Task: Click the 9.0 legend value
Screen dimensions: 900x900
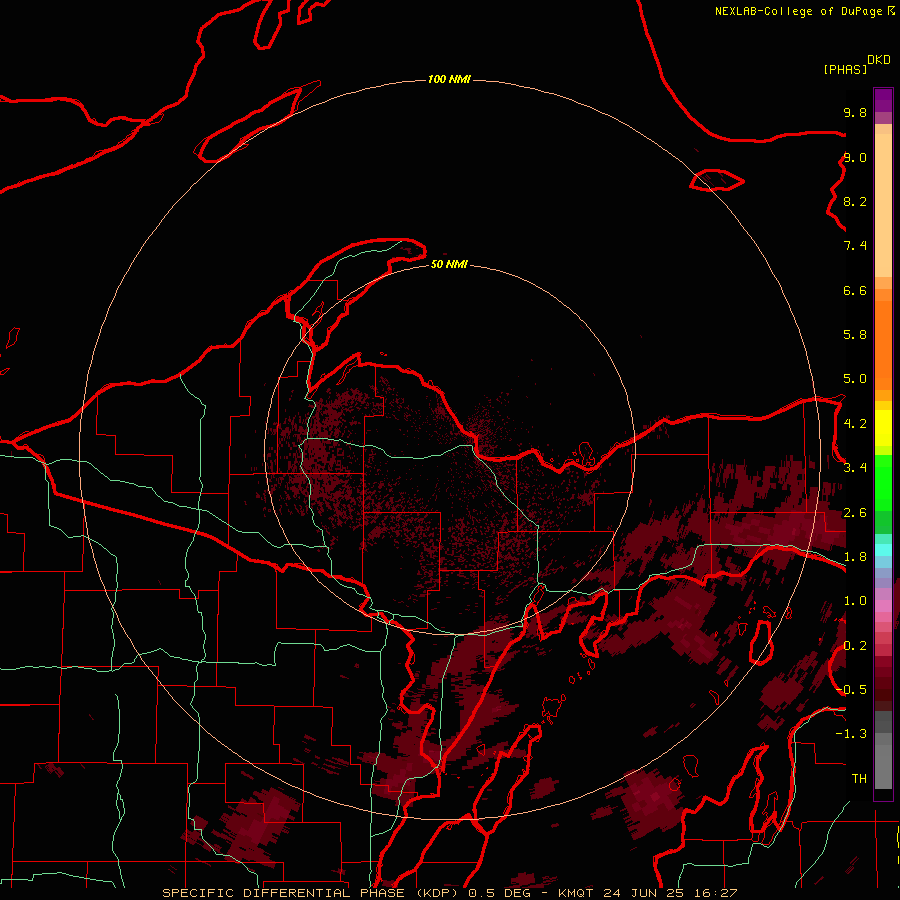Action: tap(855, 157)
